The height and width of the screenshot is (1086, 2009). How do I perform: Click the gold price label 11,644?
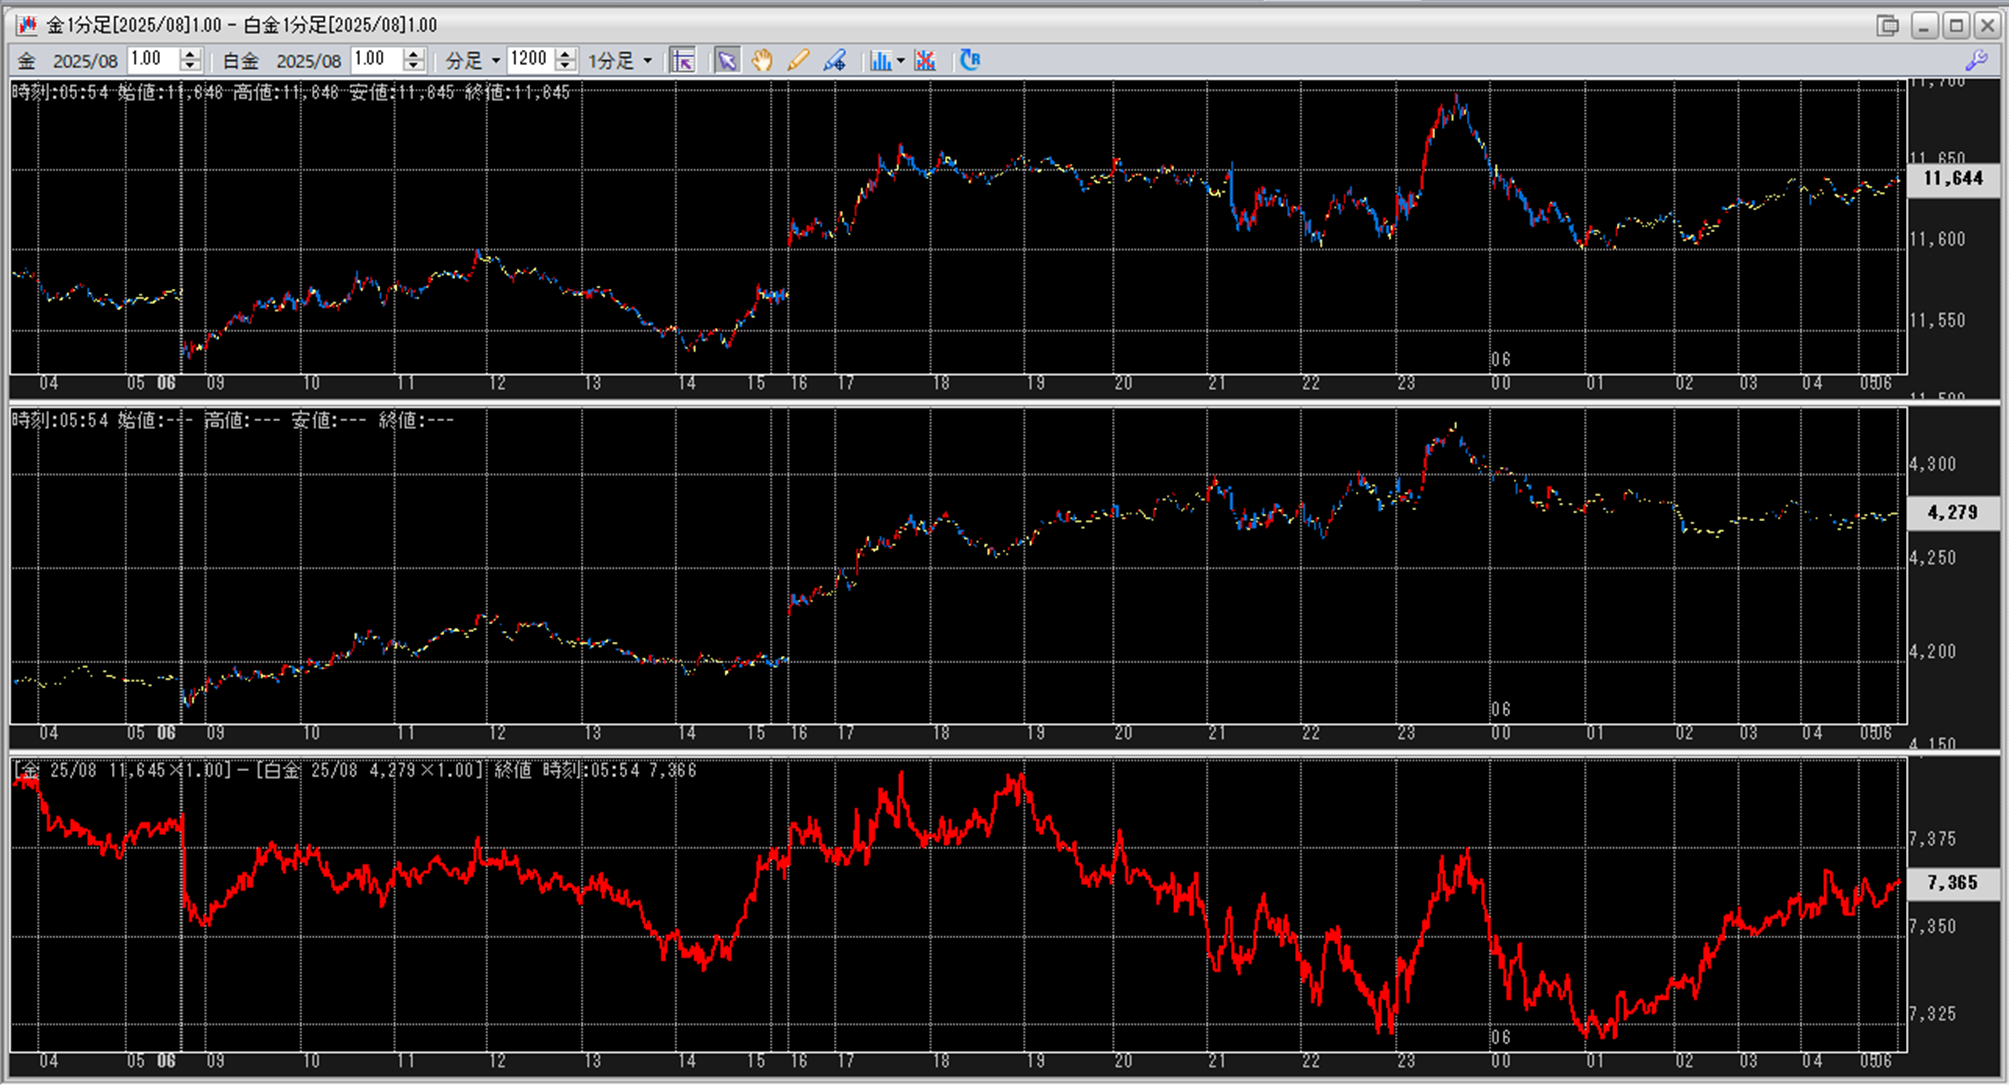tap(1952, 179)
